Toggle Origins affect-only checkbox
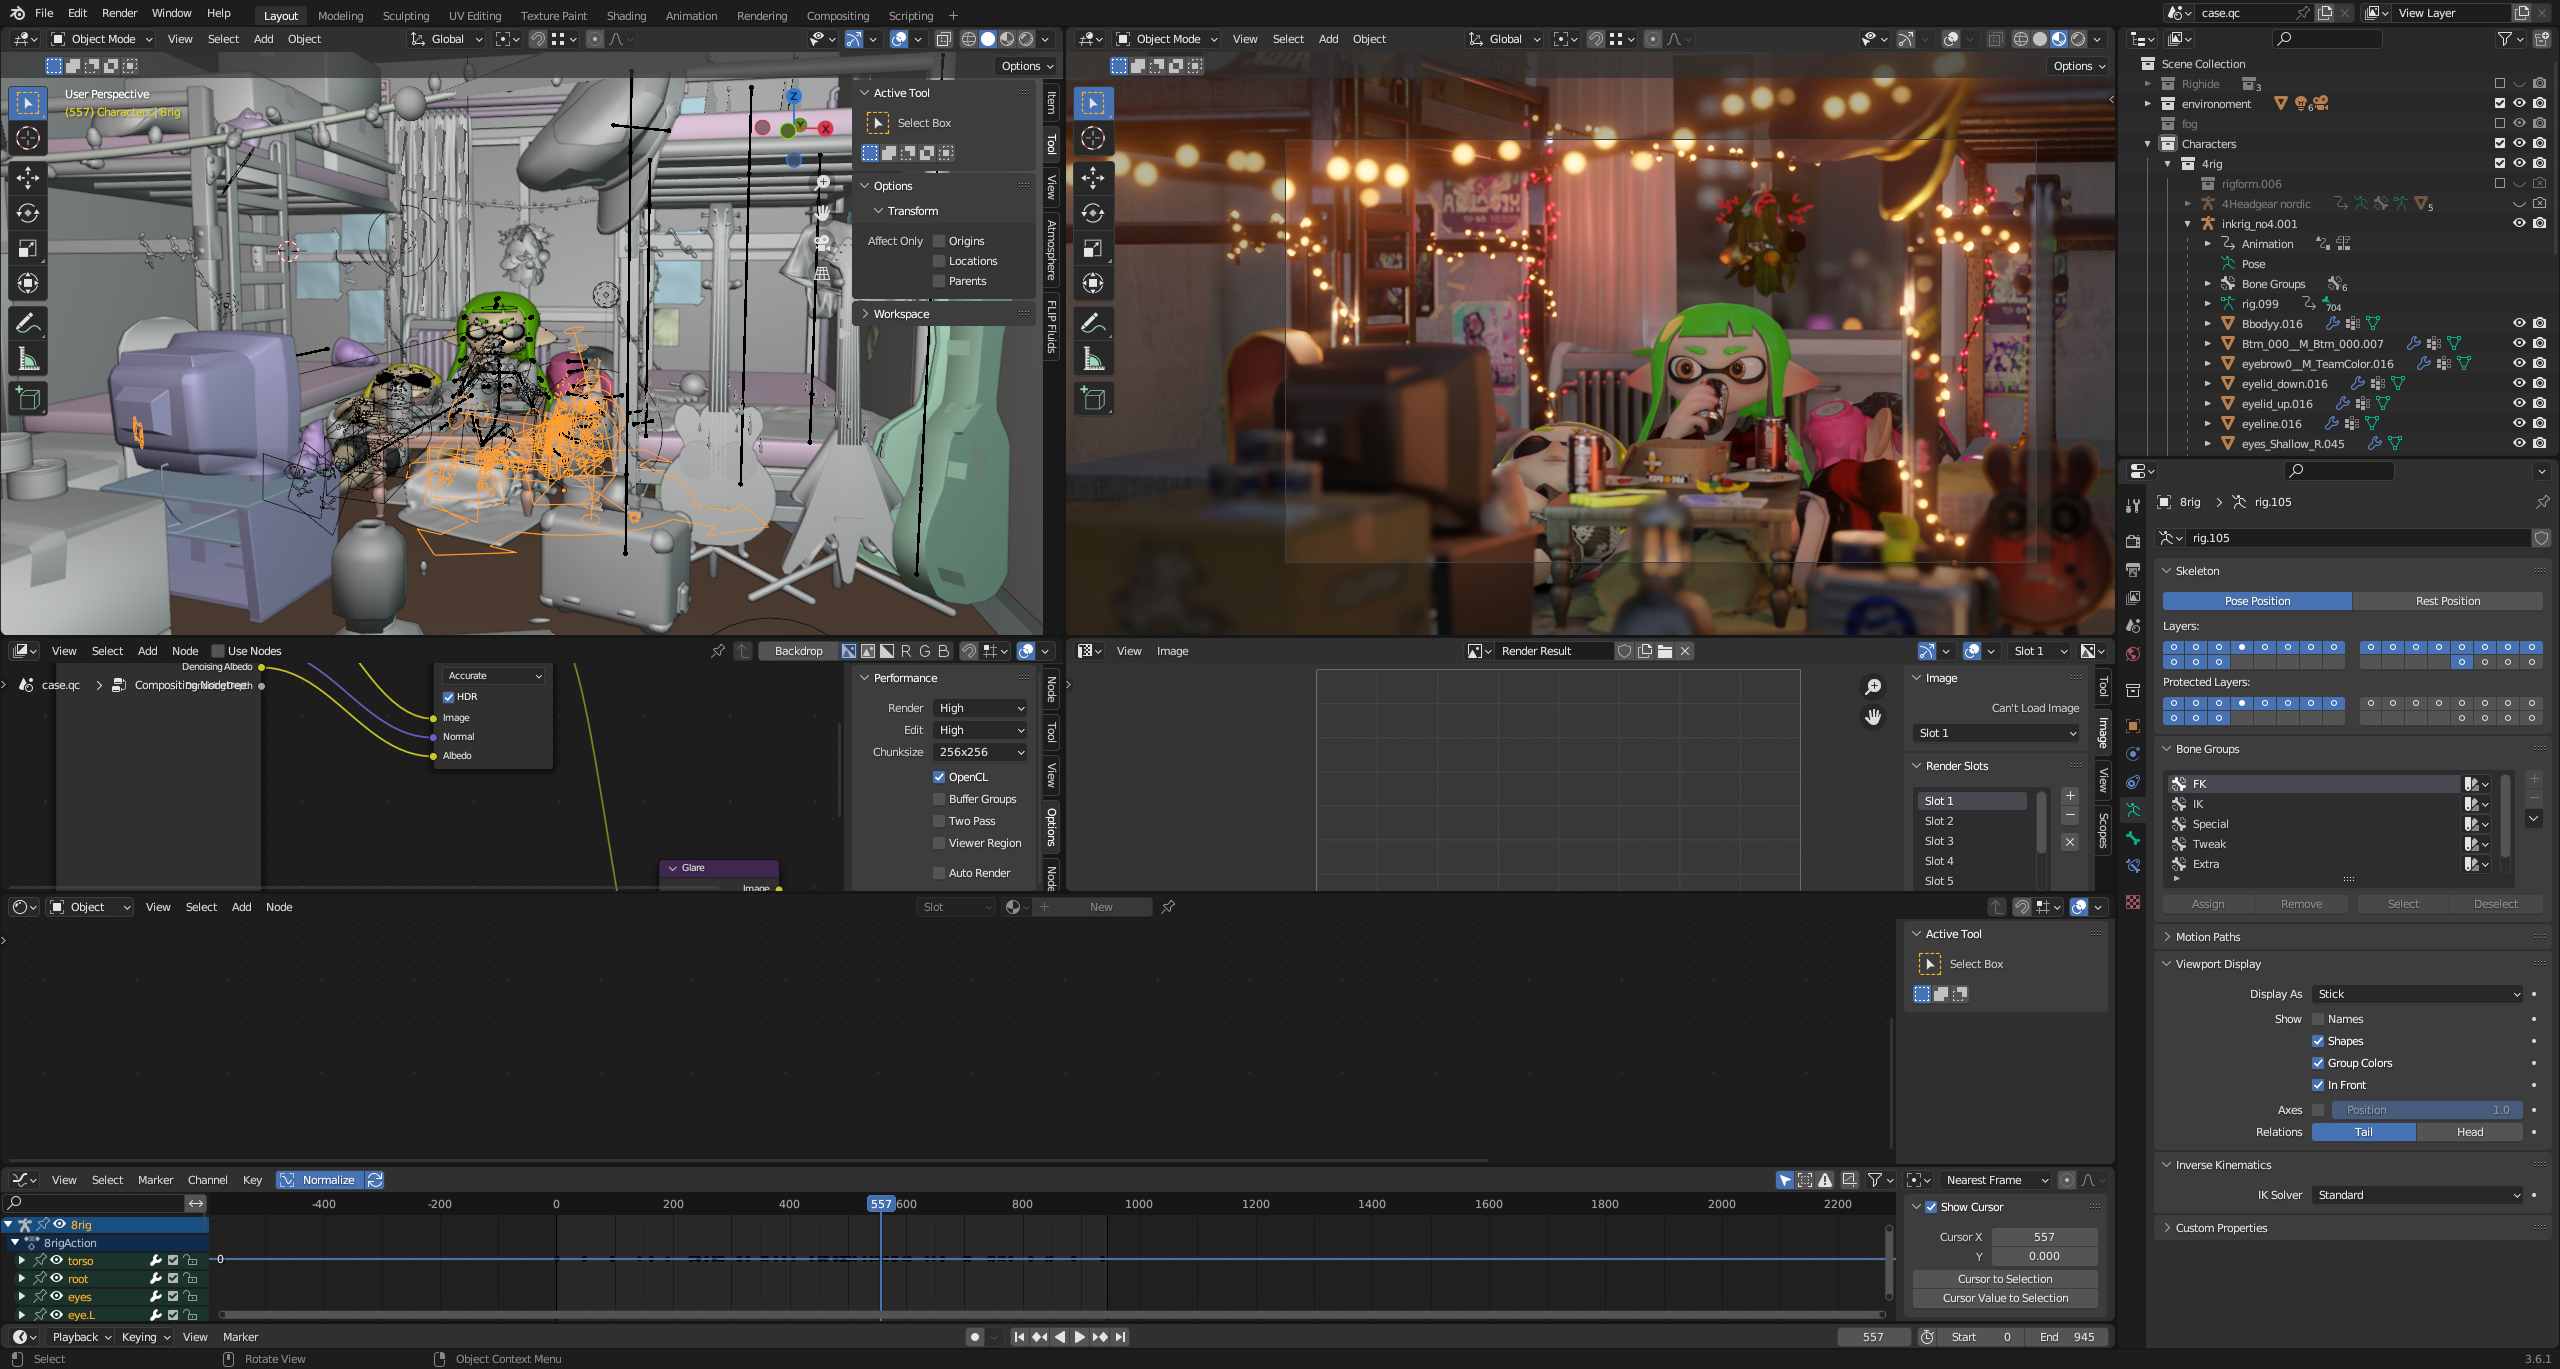 (x=939, y=241)
